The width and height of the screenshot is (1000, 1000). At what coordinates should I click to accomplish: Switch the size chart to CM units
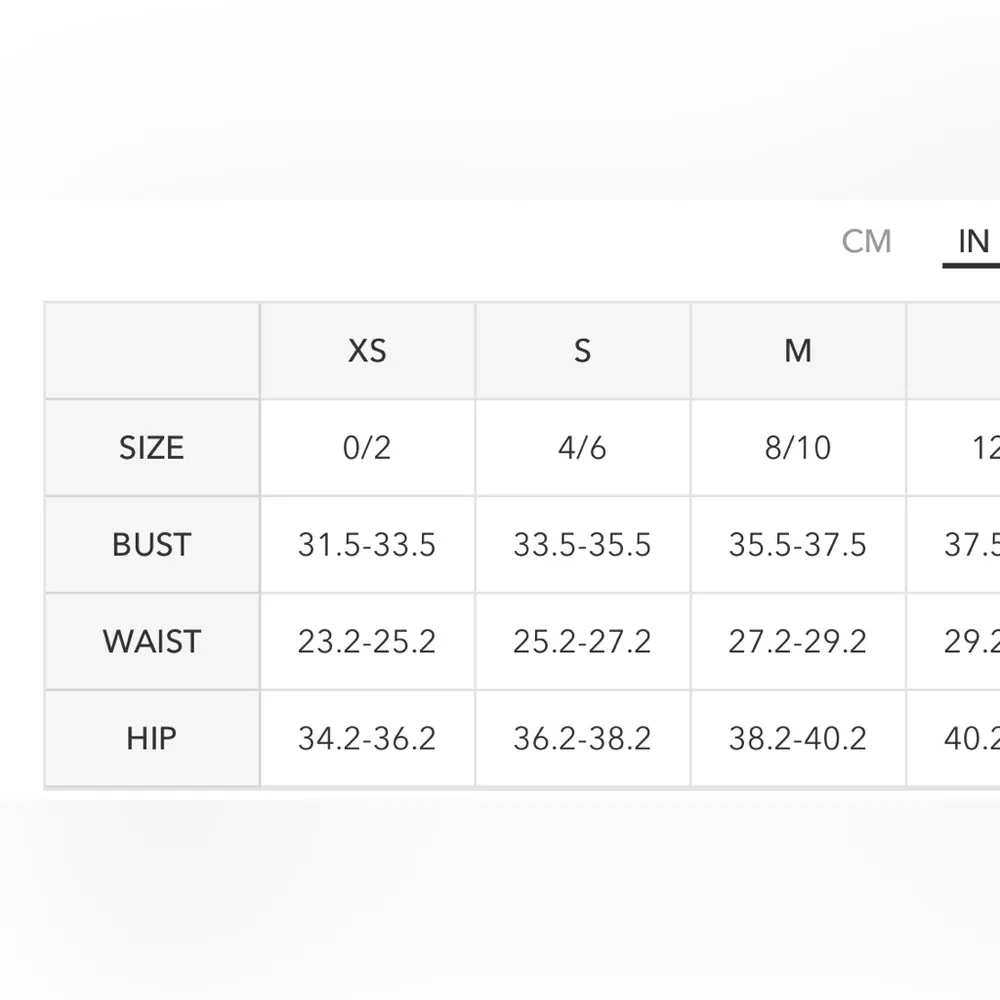coord(866,242)
